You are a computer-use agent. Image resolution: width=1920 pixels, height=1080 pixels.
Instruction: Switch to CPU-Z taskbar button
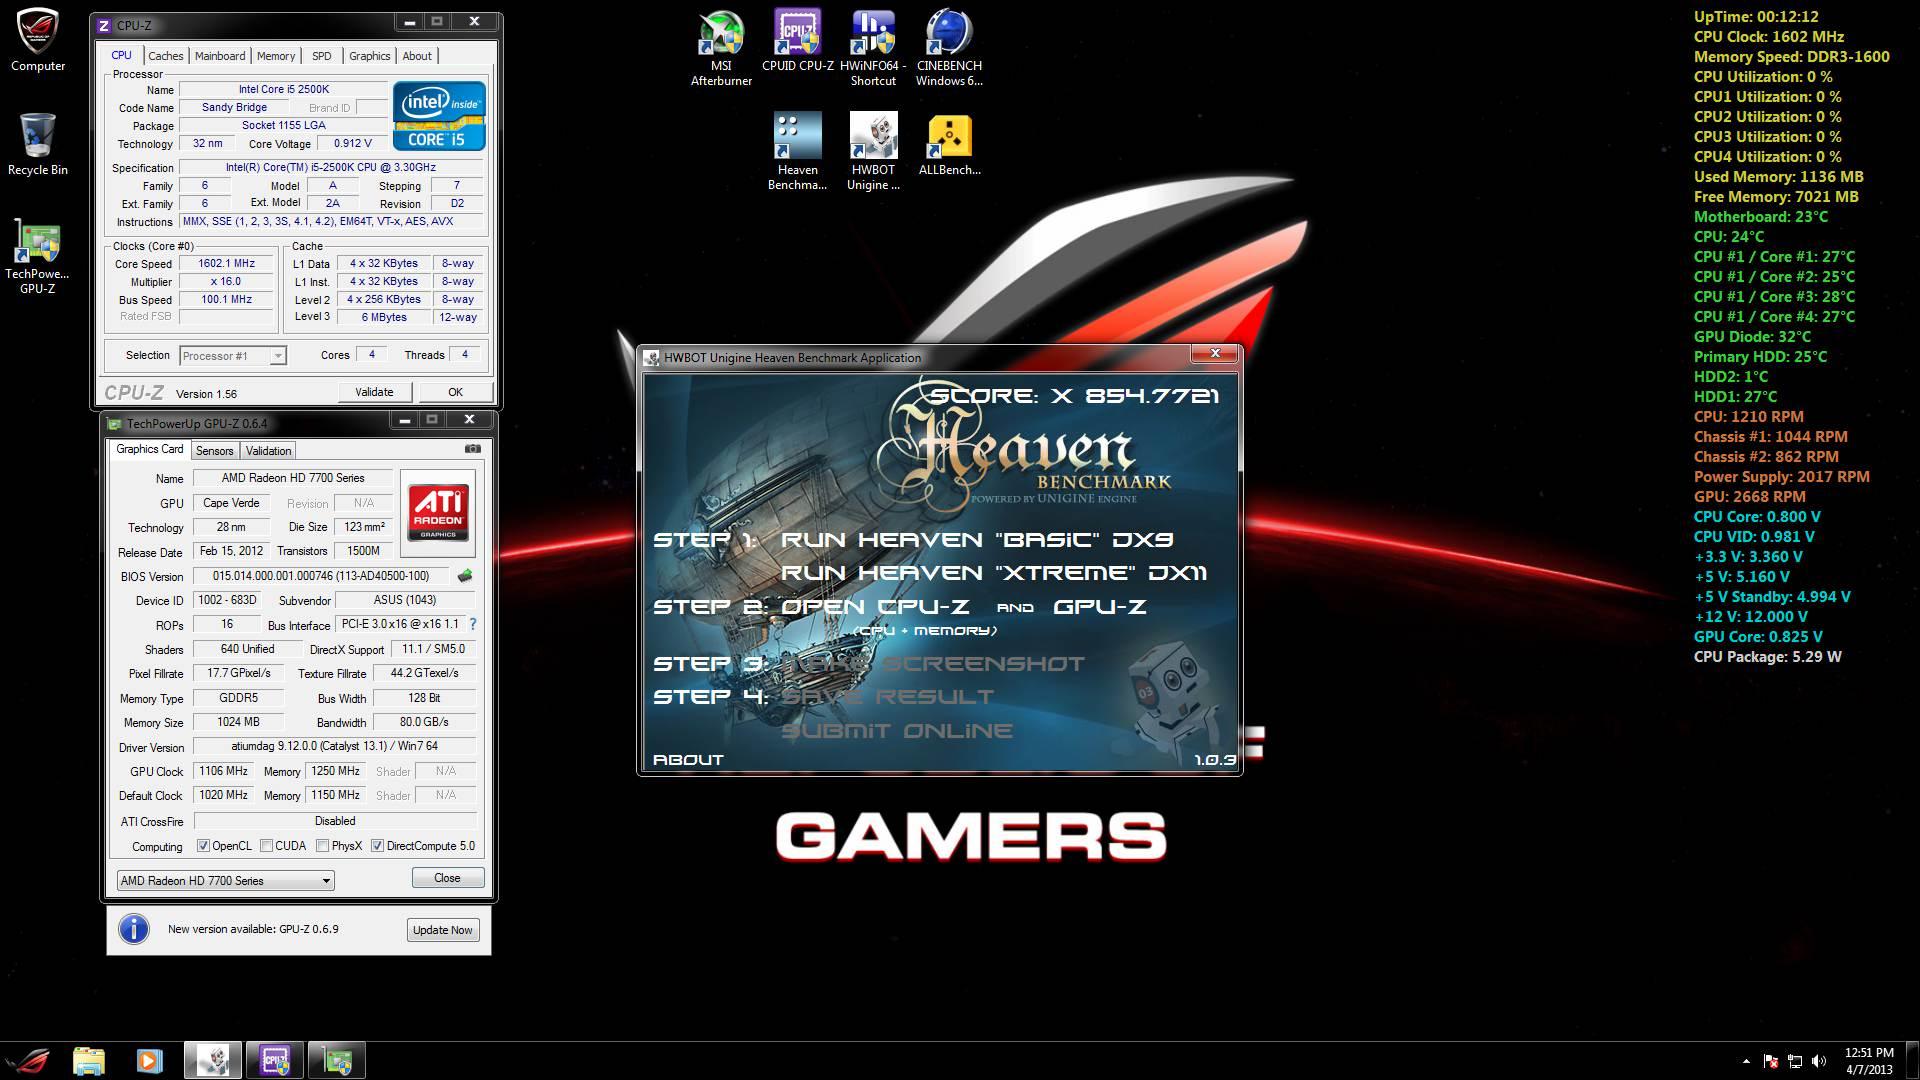click(x=275, y=1060)
